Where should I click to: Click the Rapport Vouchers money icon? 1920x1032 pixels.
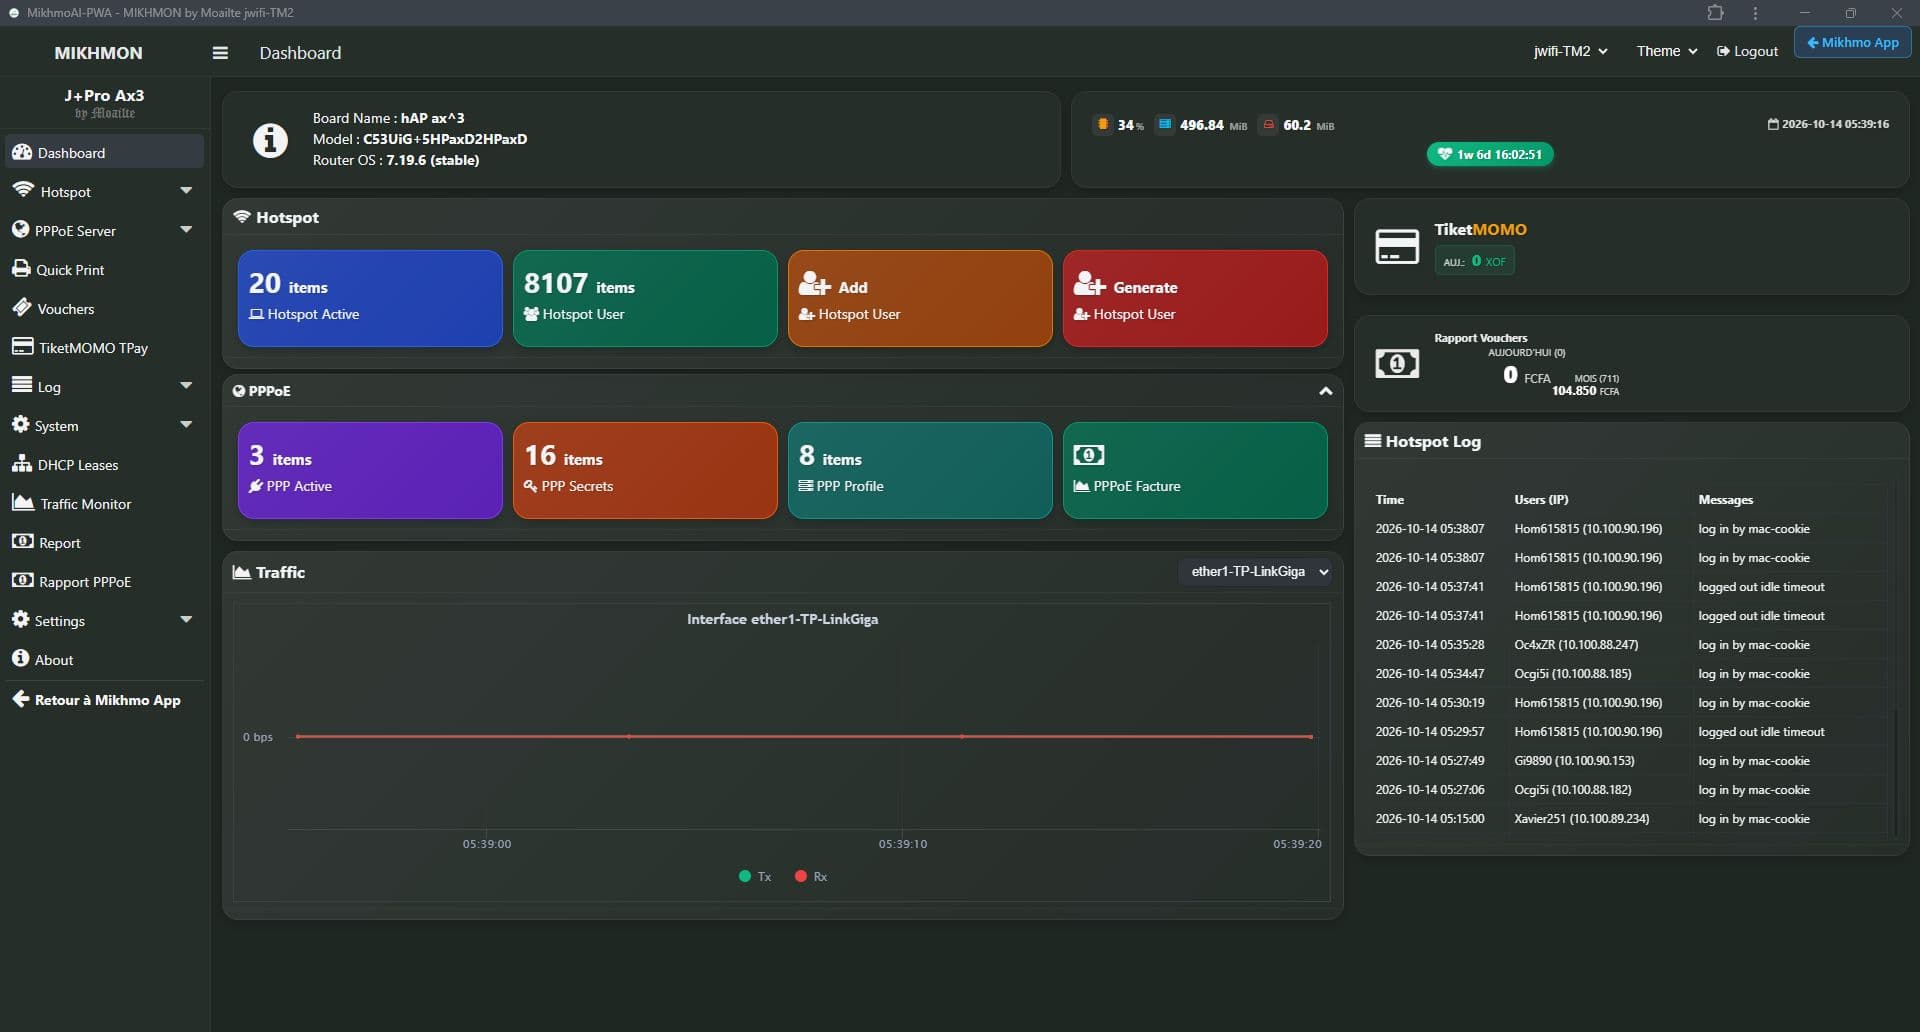[1397, 363]
